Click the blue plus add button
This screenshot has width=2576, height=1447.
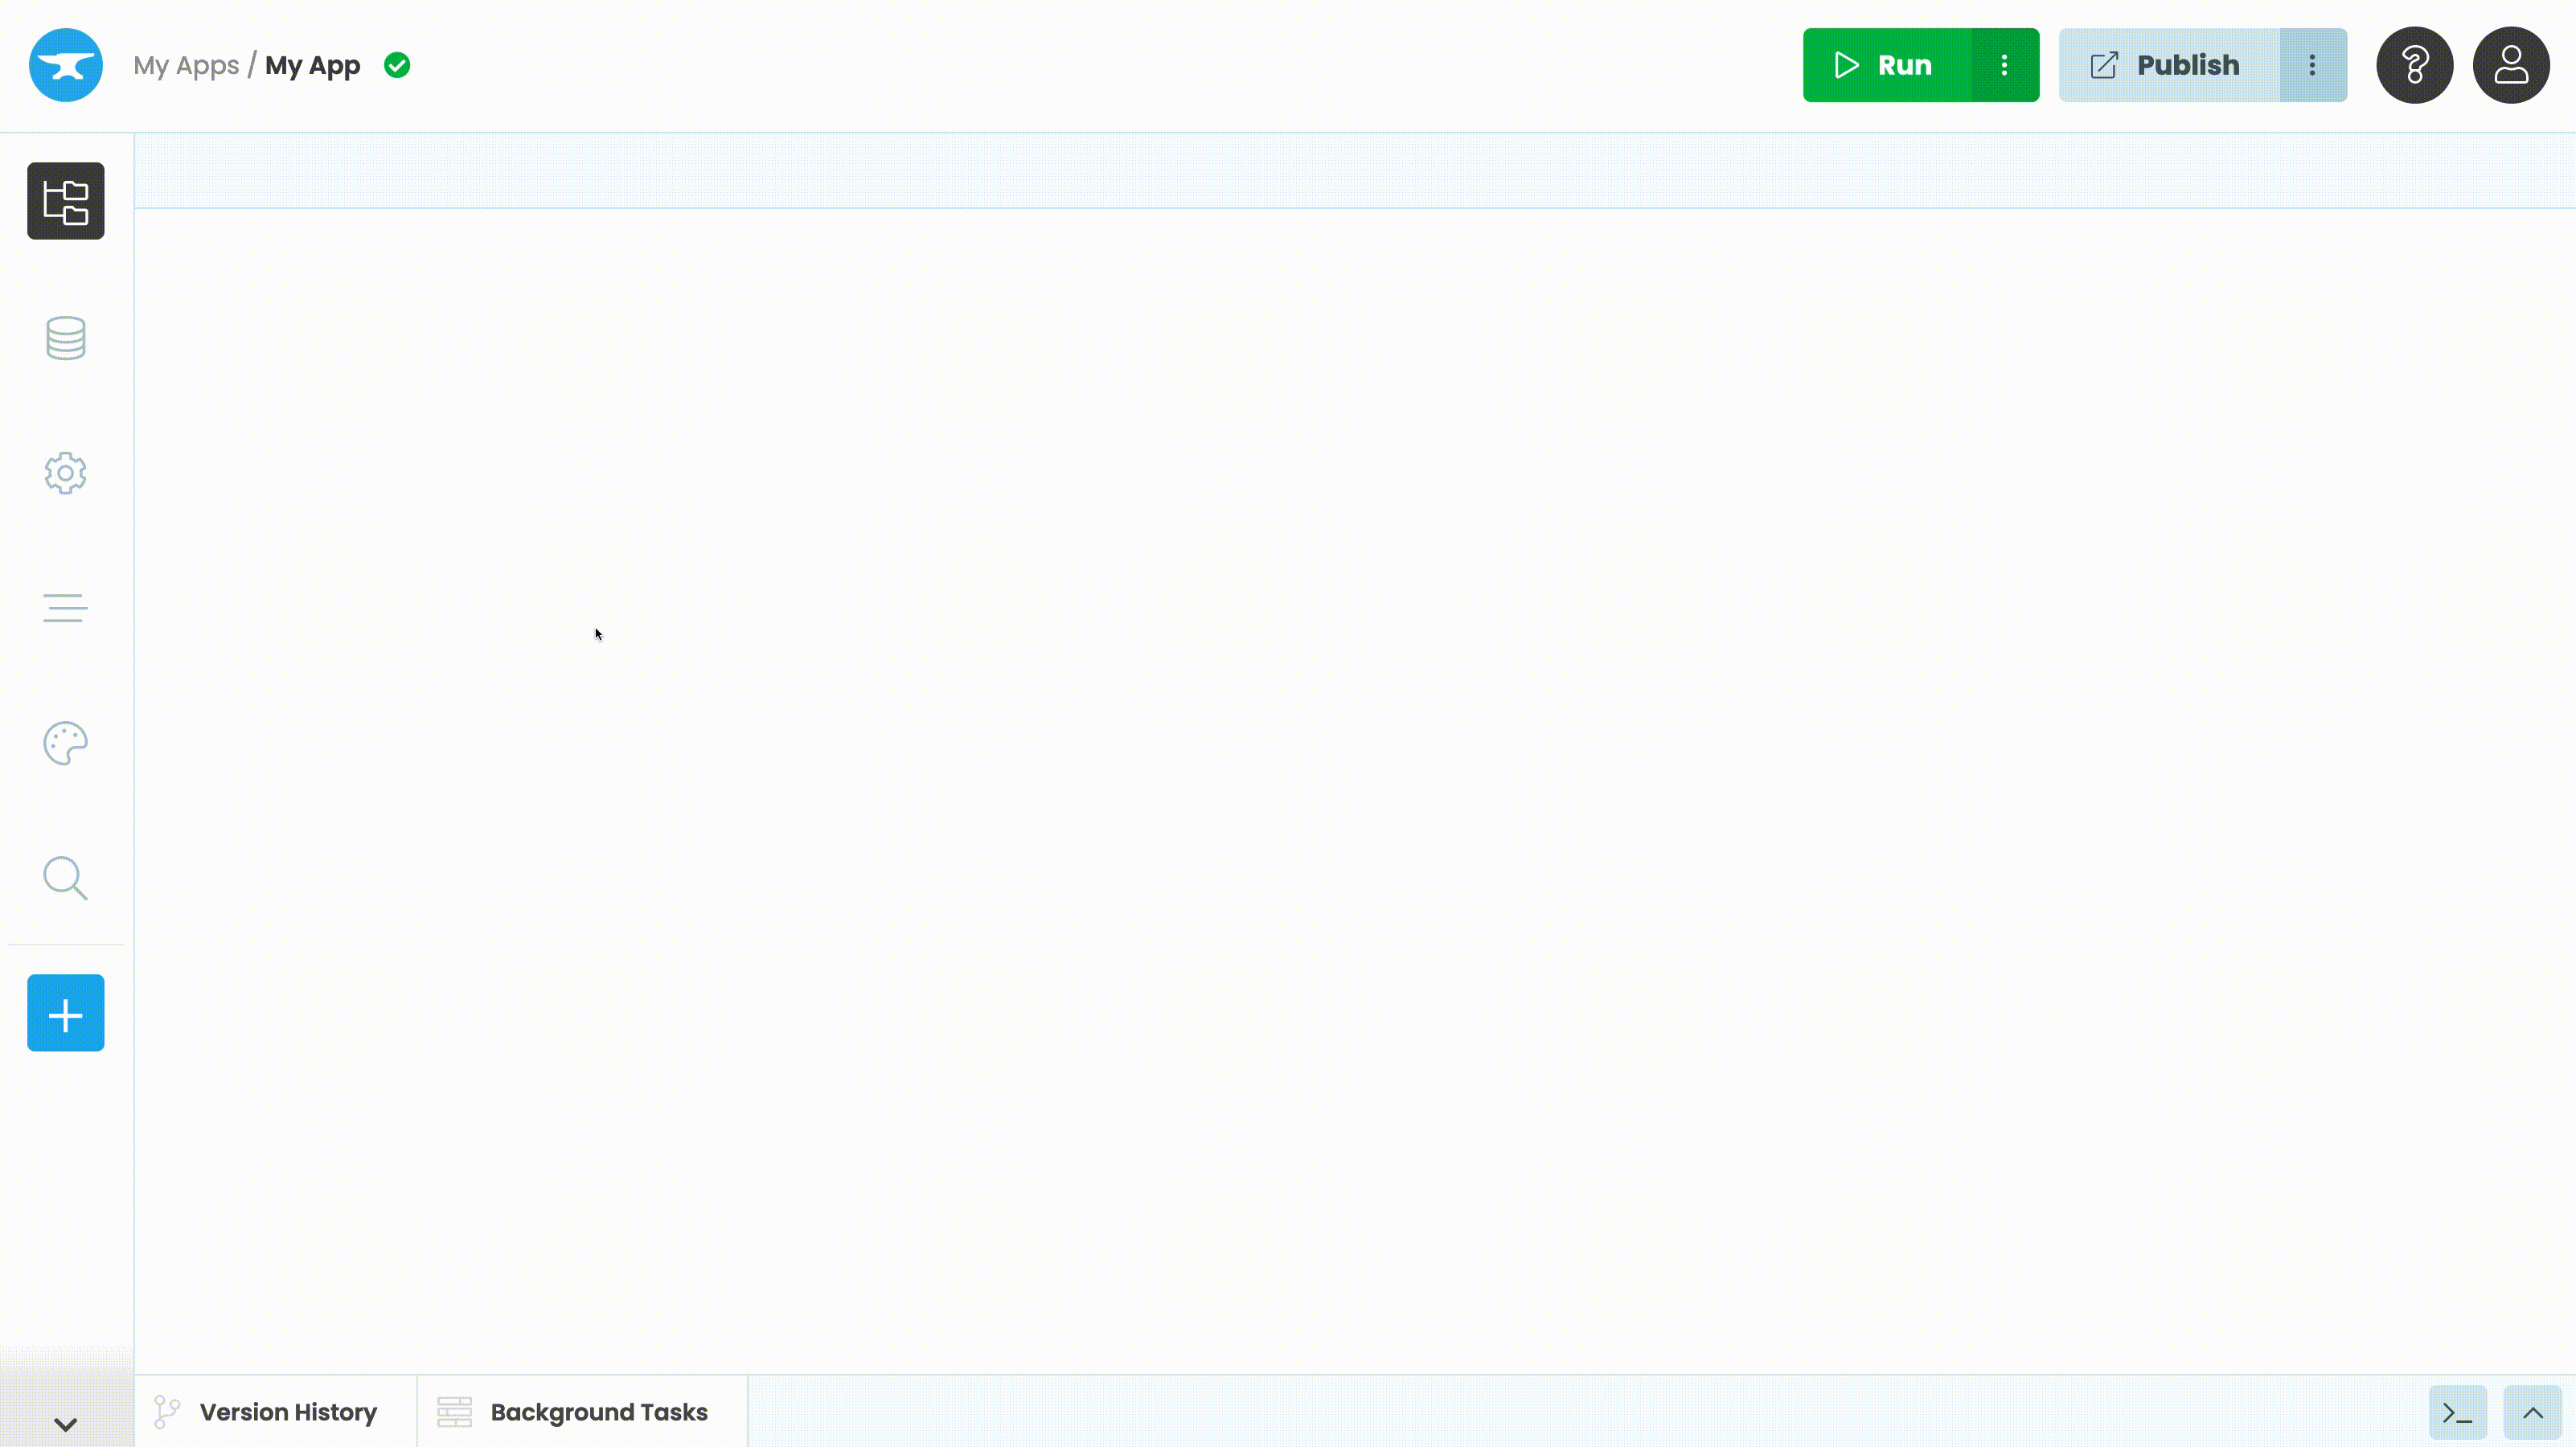66,1013
